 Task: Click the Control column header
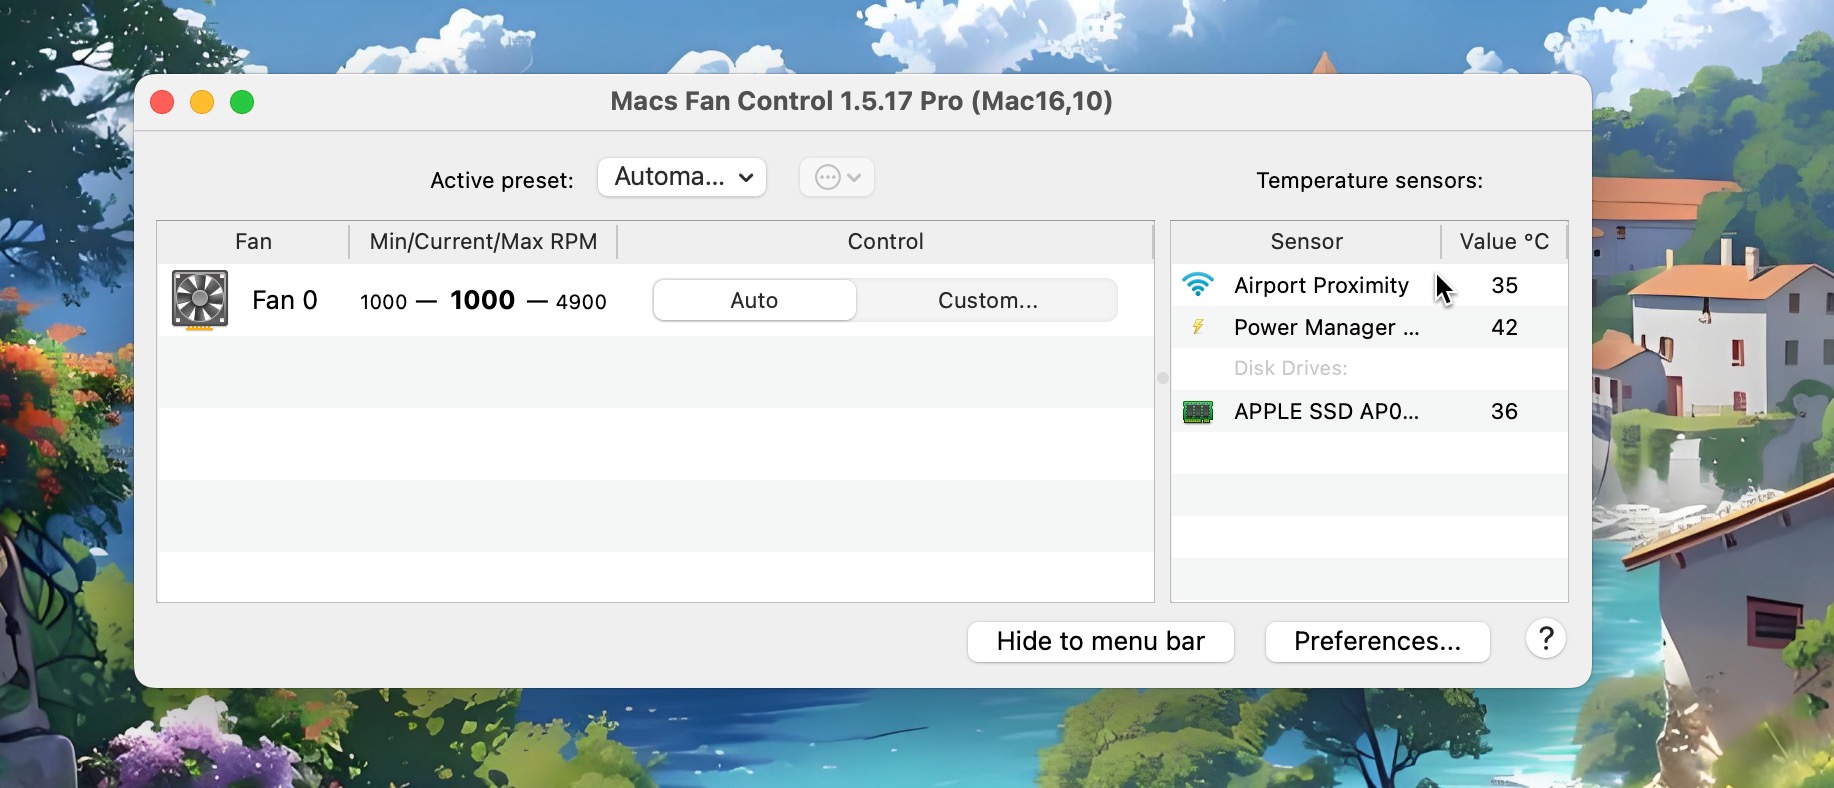pos(885,241)
